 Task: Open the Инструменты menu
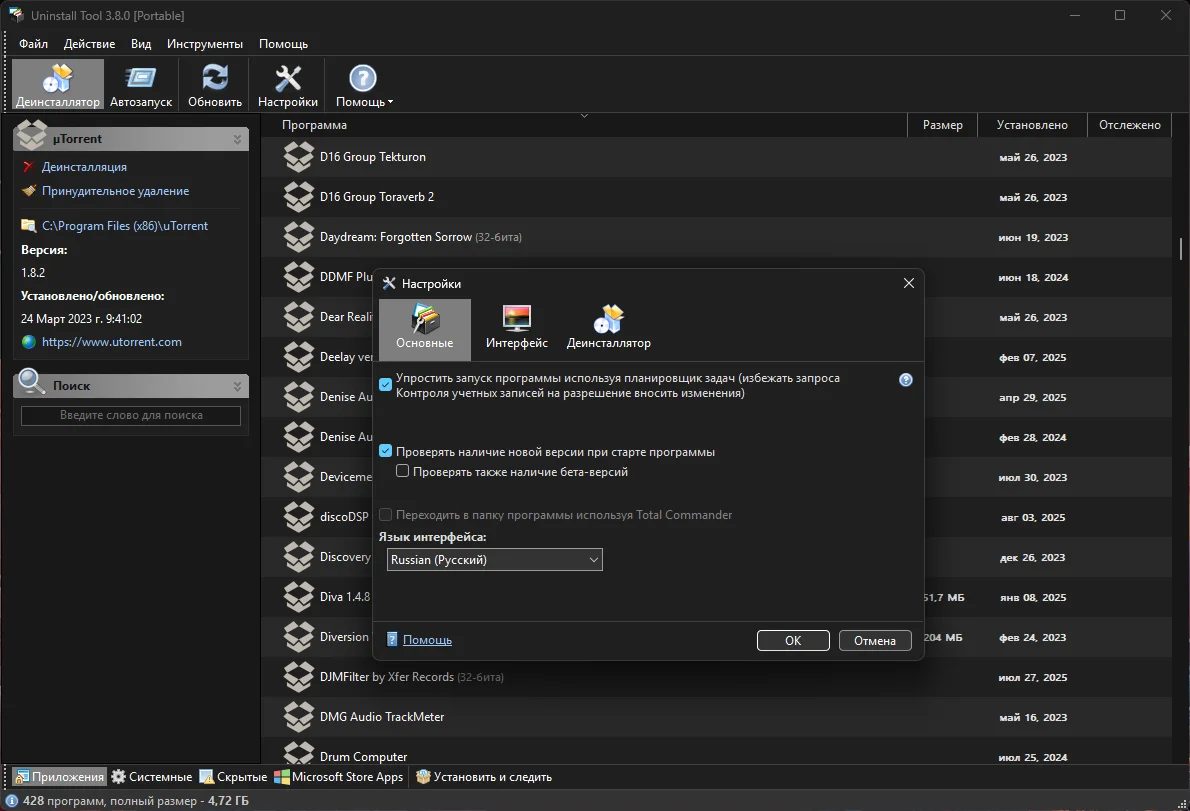pos(205,44)
